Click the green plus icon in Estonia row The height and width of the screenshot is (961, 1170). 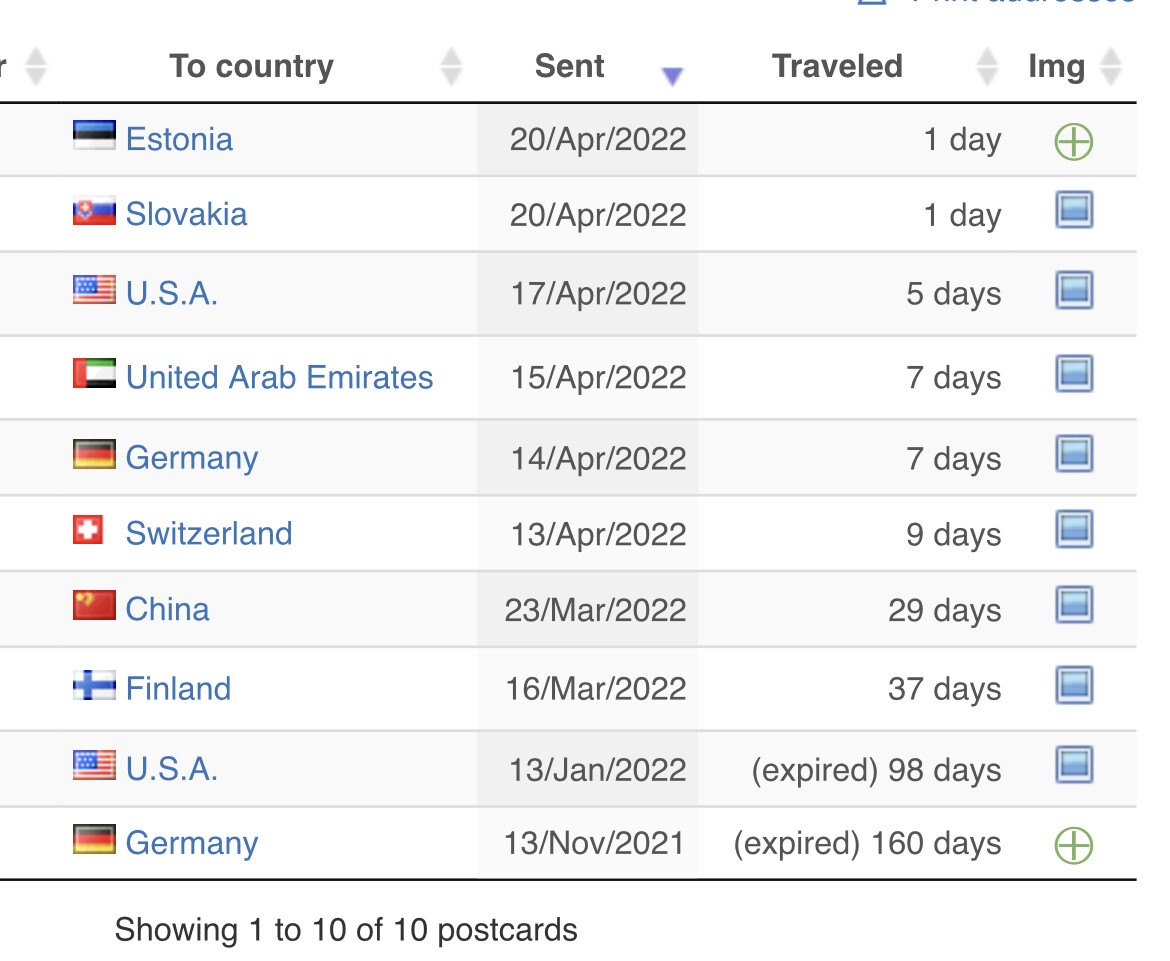click(1074, 141)
